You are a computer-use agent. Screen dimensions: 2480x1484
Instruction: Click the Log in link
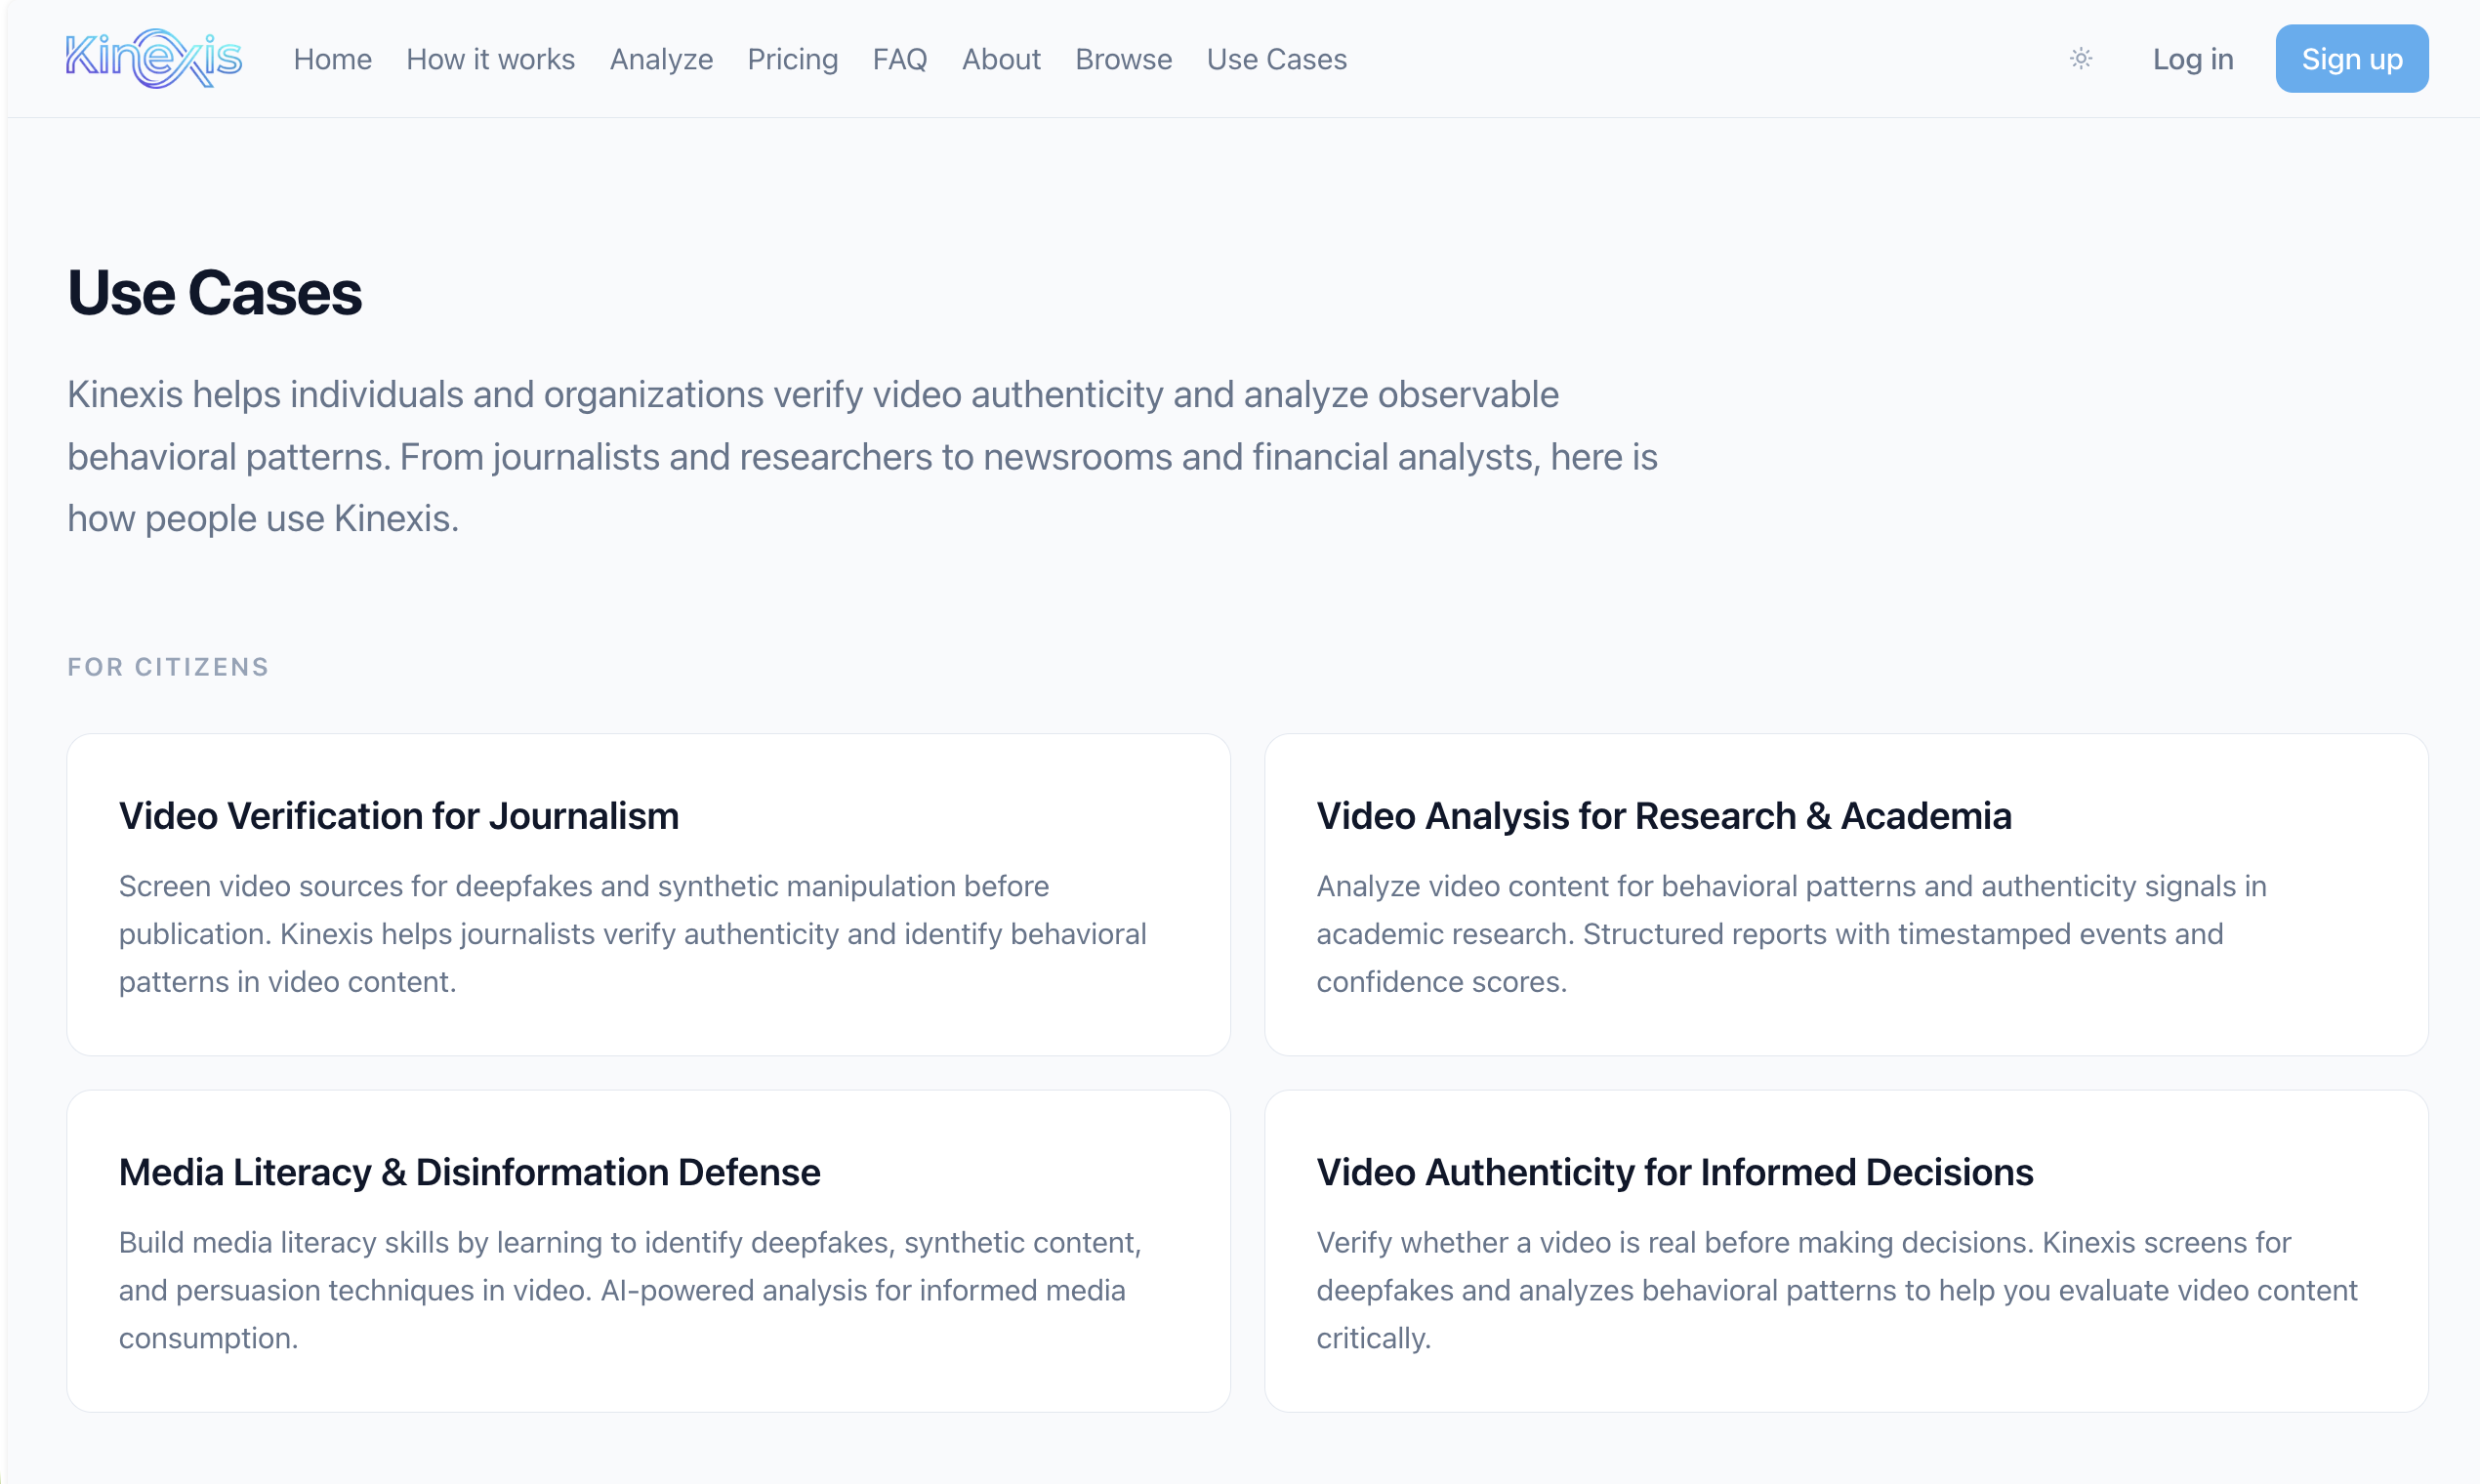click(2192, 59)
